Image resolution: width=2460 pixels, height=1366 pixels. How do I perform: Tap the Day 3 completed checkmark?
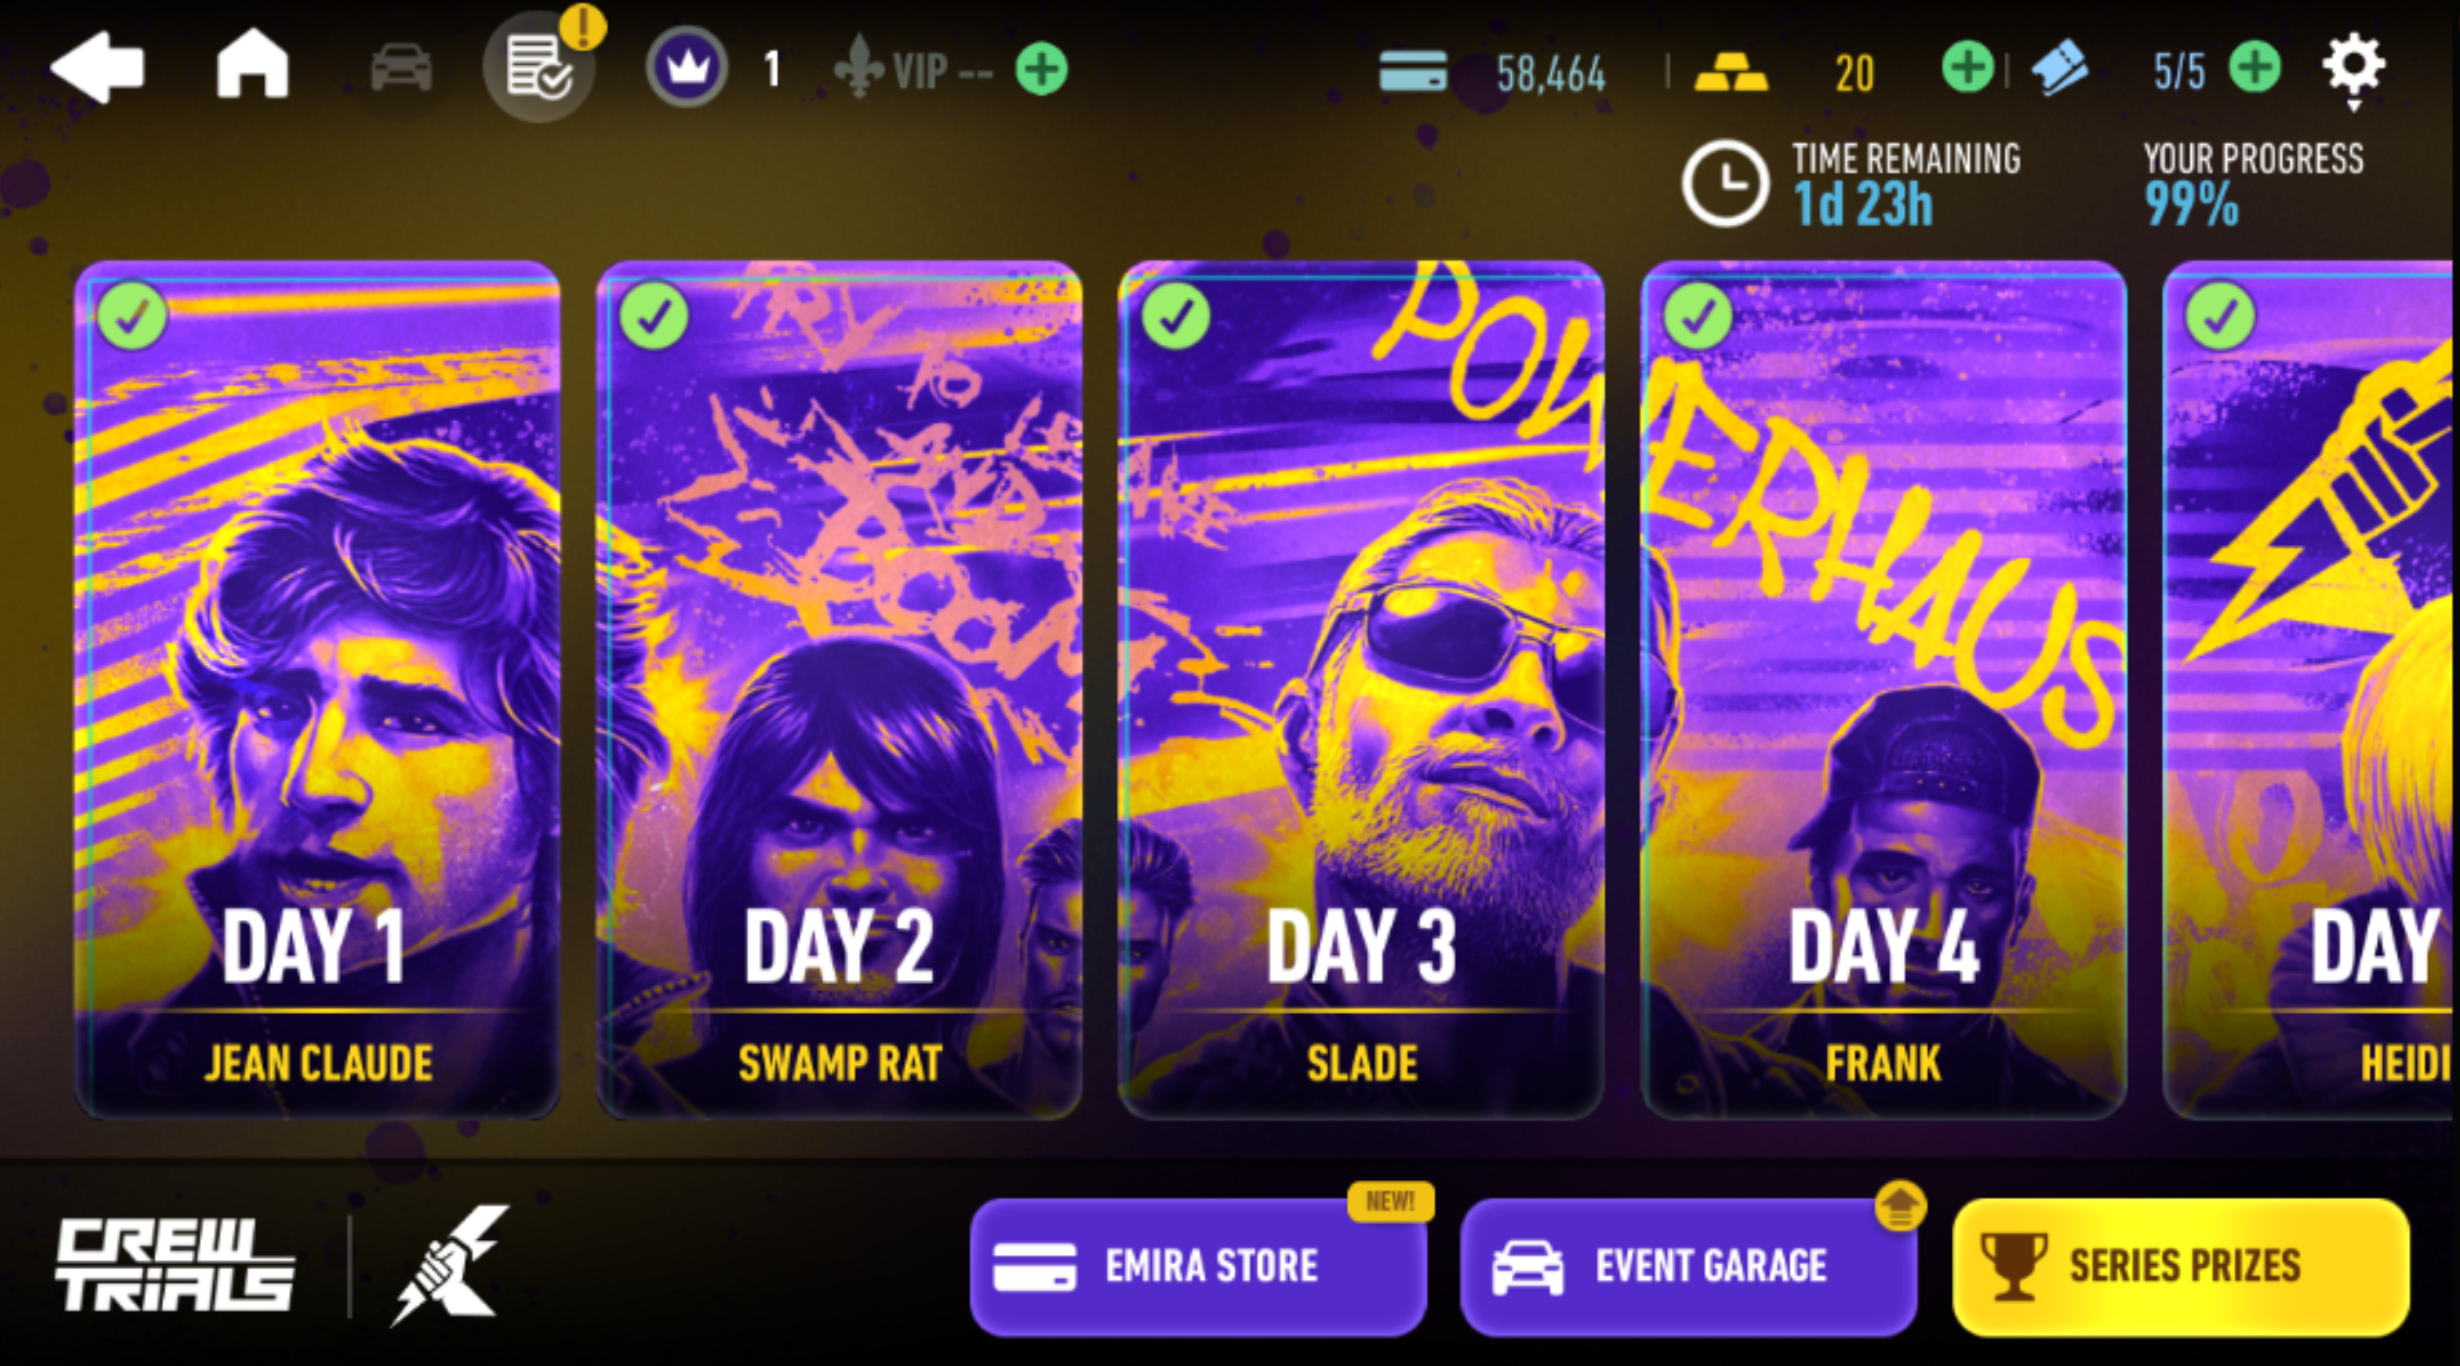pos(1176,316)
